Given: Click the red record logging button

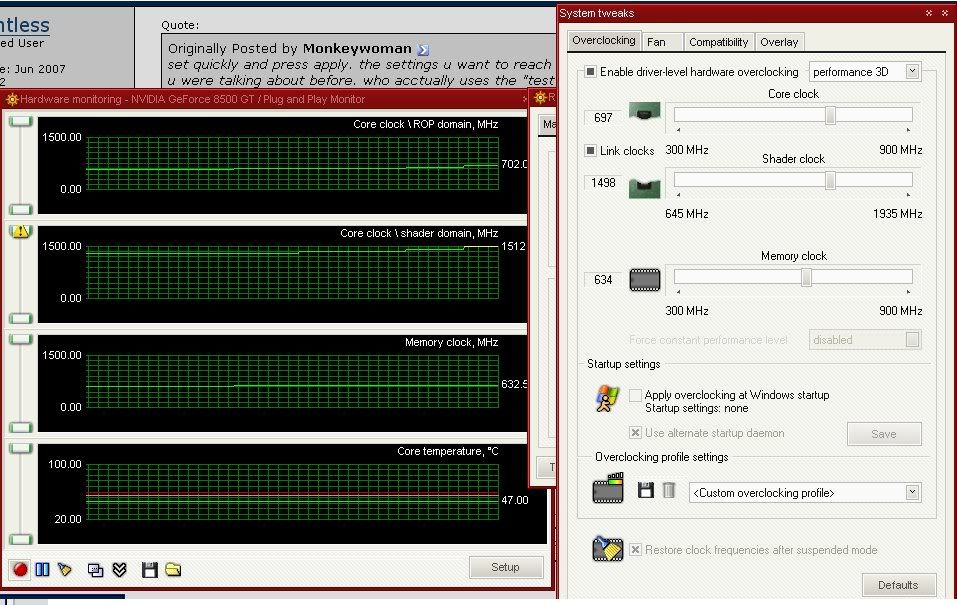Looking at the screenshot, I should click(x=19, y=569).
